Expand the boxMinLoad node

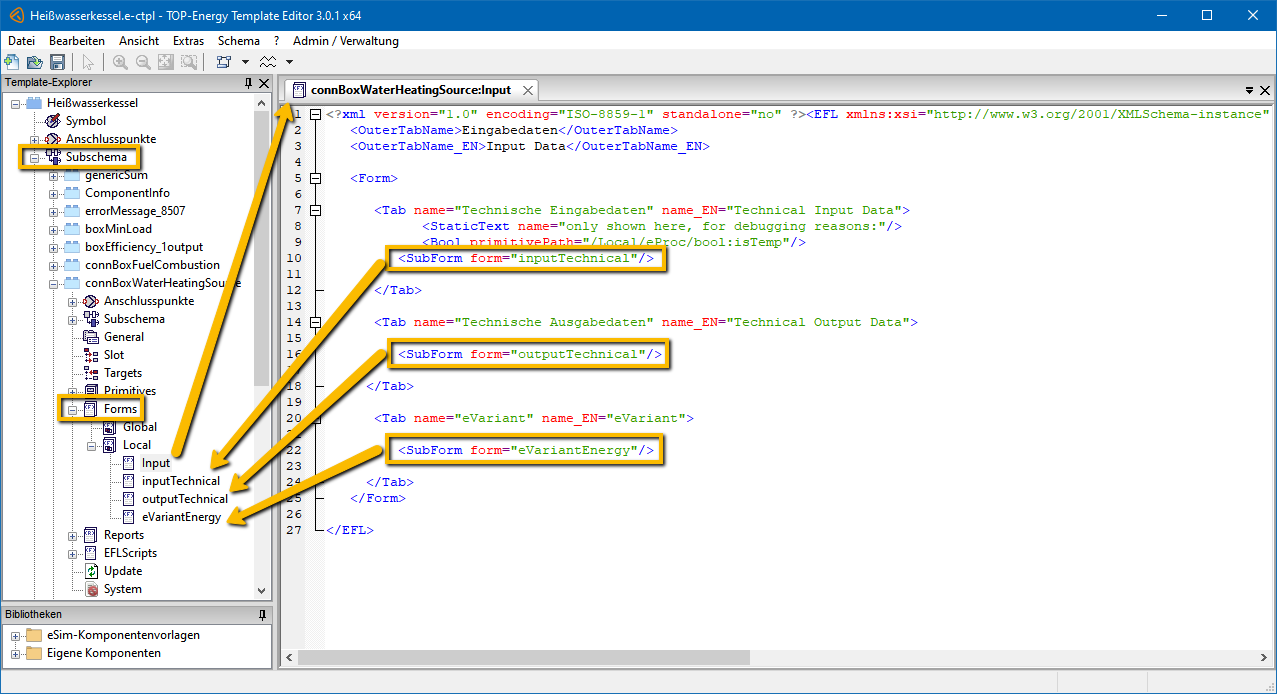click(53, 229)
